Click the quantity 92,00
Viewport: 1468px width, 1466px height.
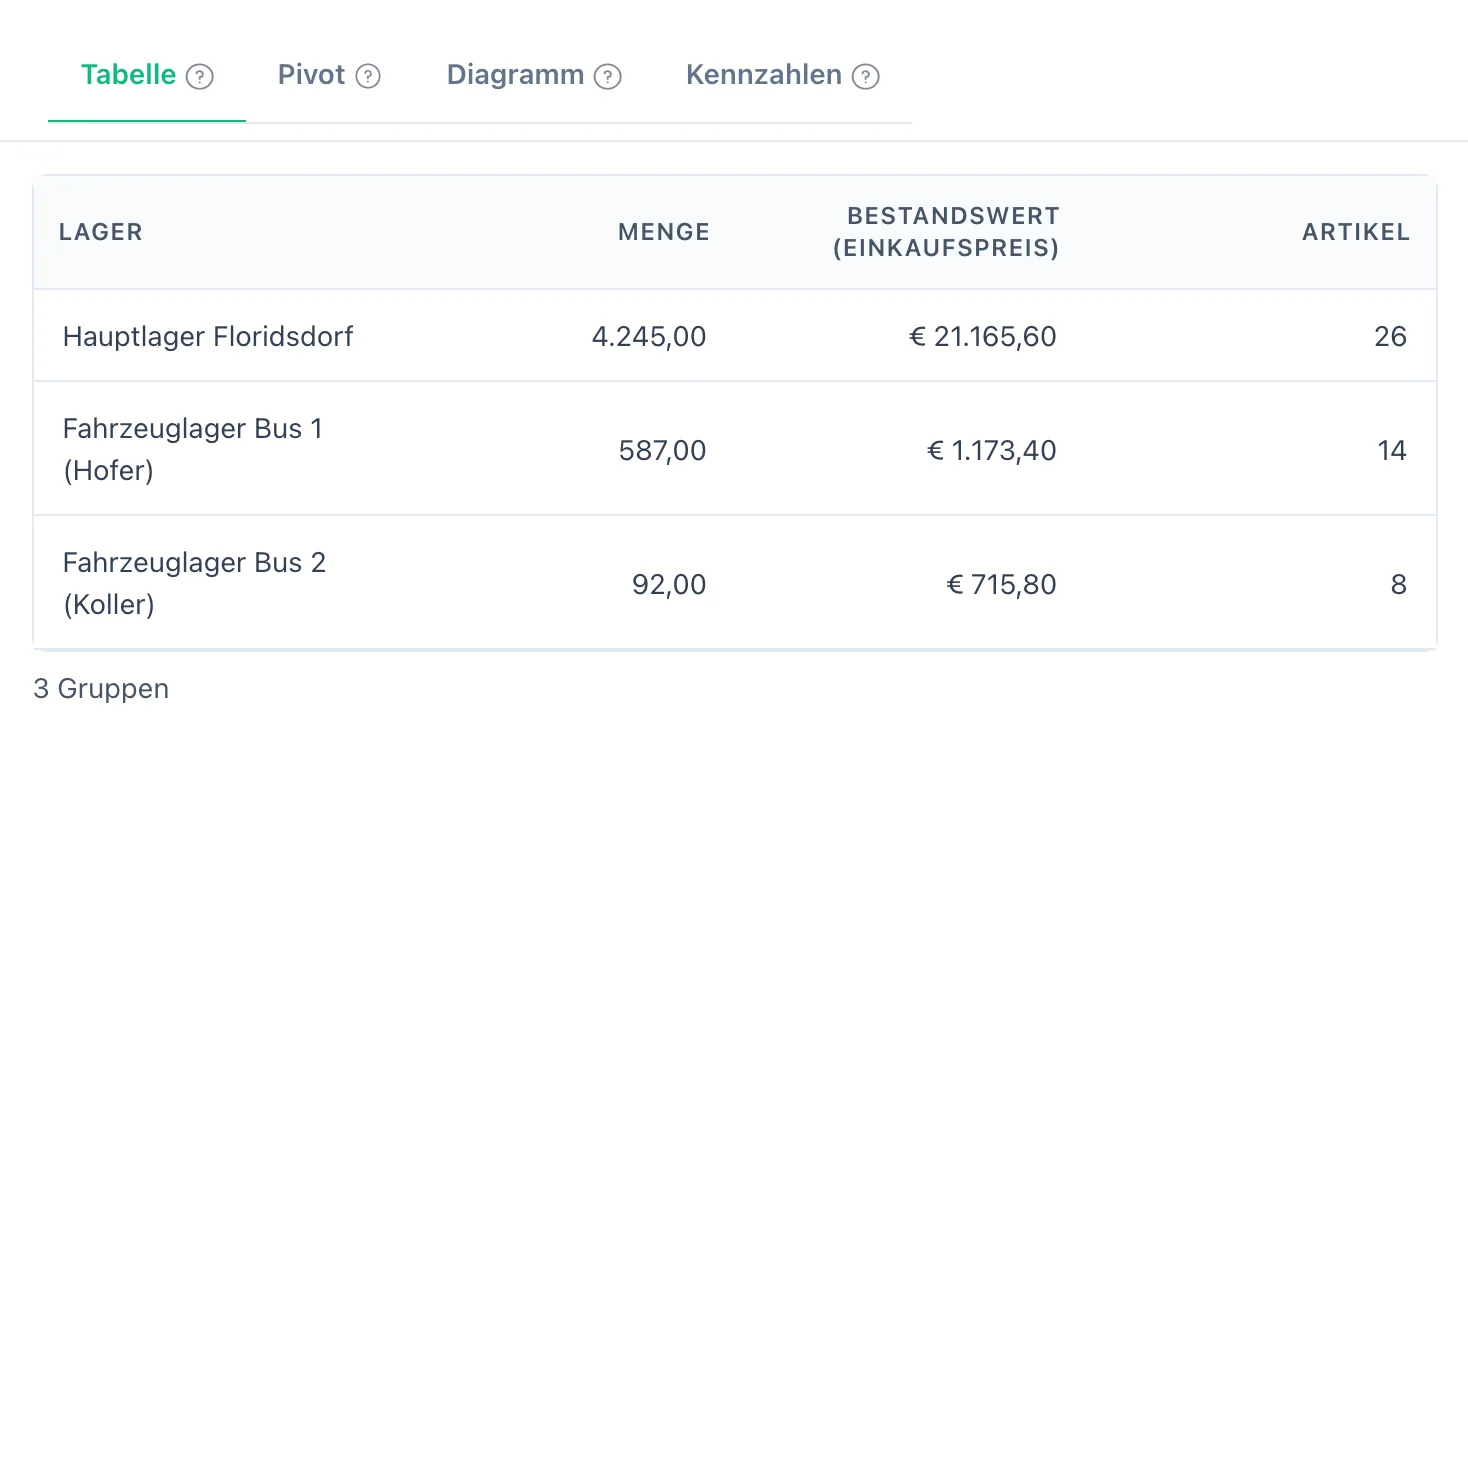(x=669, y=584)
